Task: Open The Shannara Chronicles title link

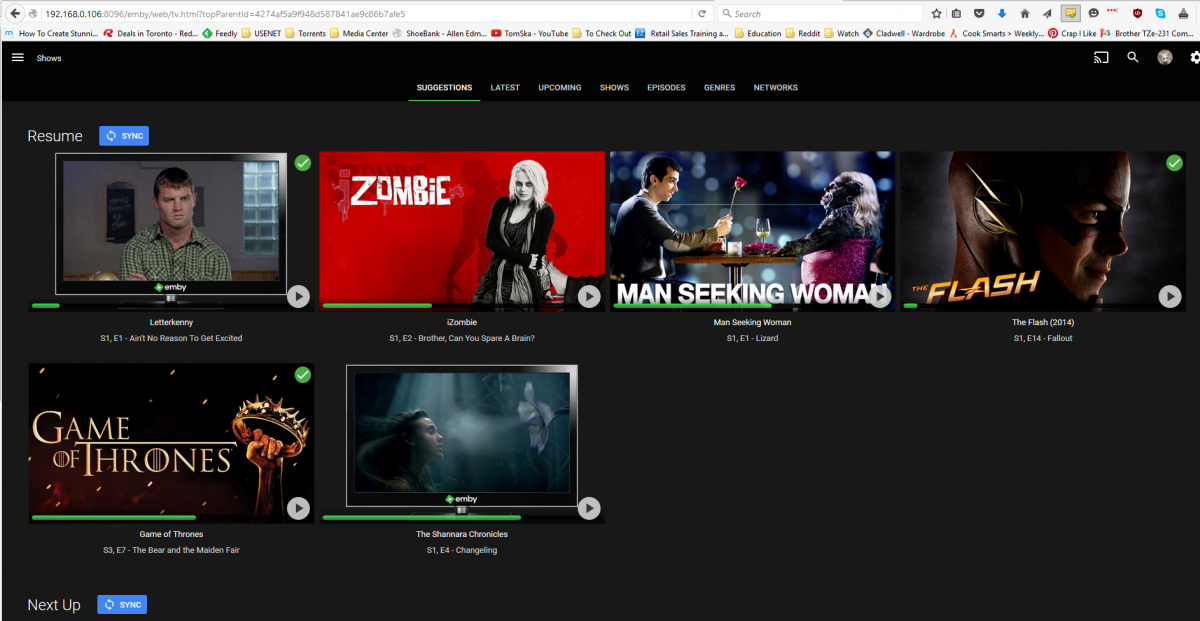Action: pyautogui.click(x=462, y=534)
